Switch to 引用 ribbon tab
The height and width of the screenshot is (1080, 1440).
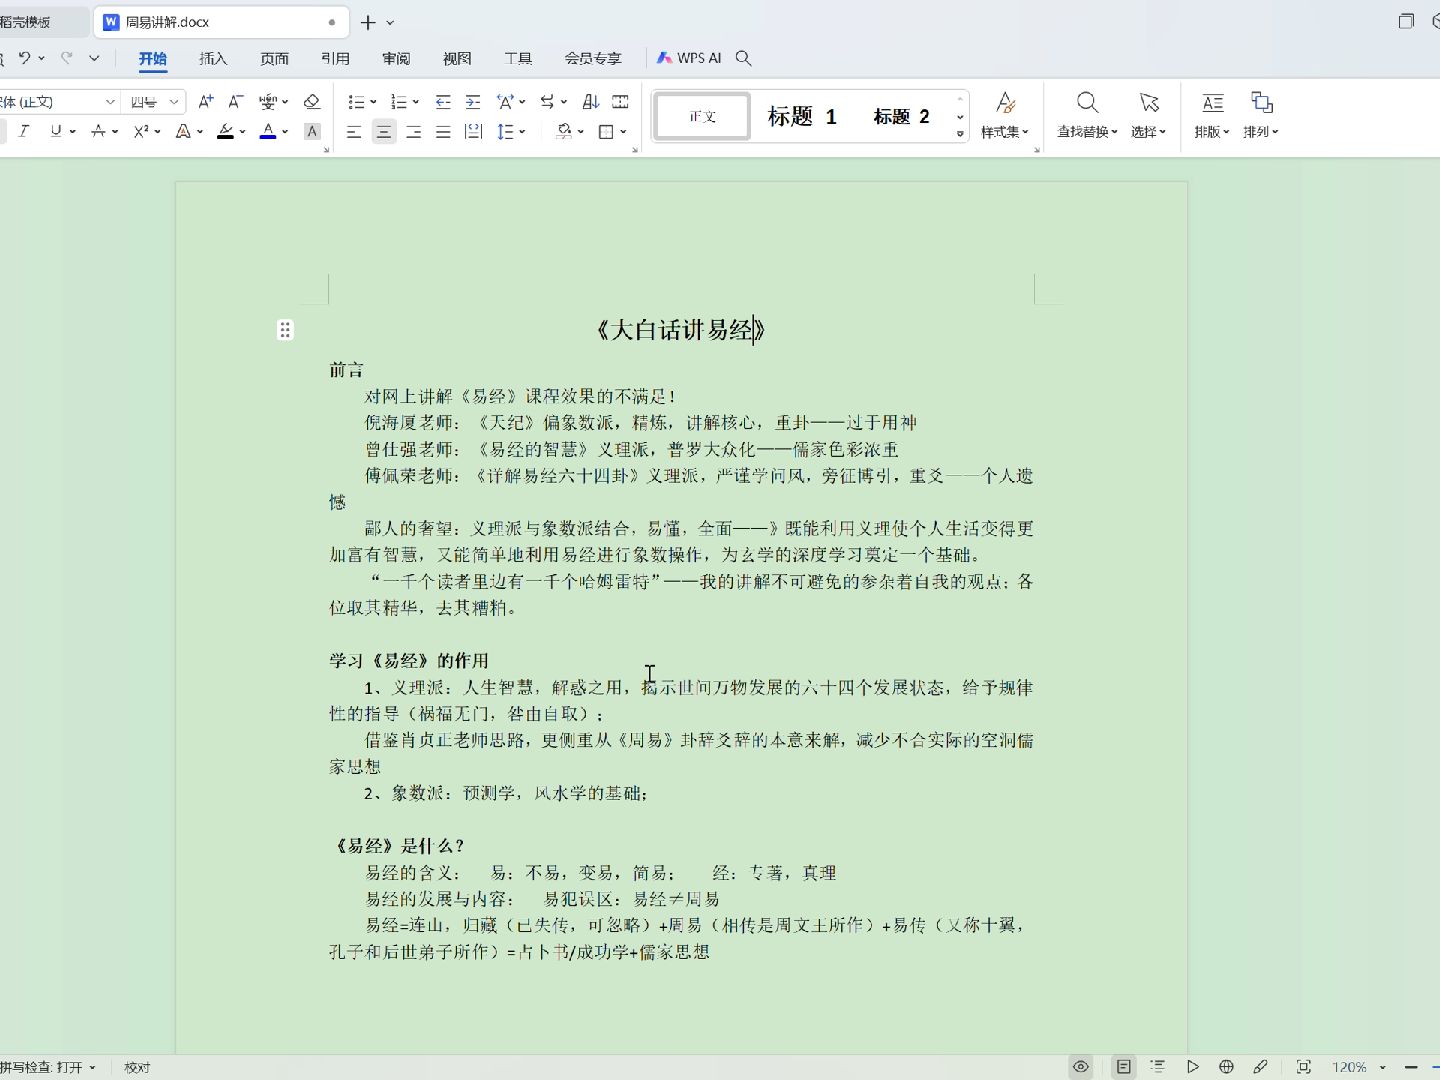(335, 58)
